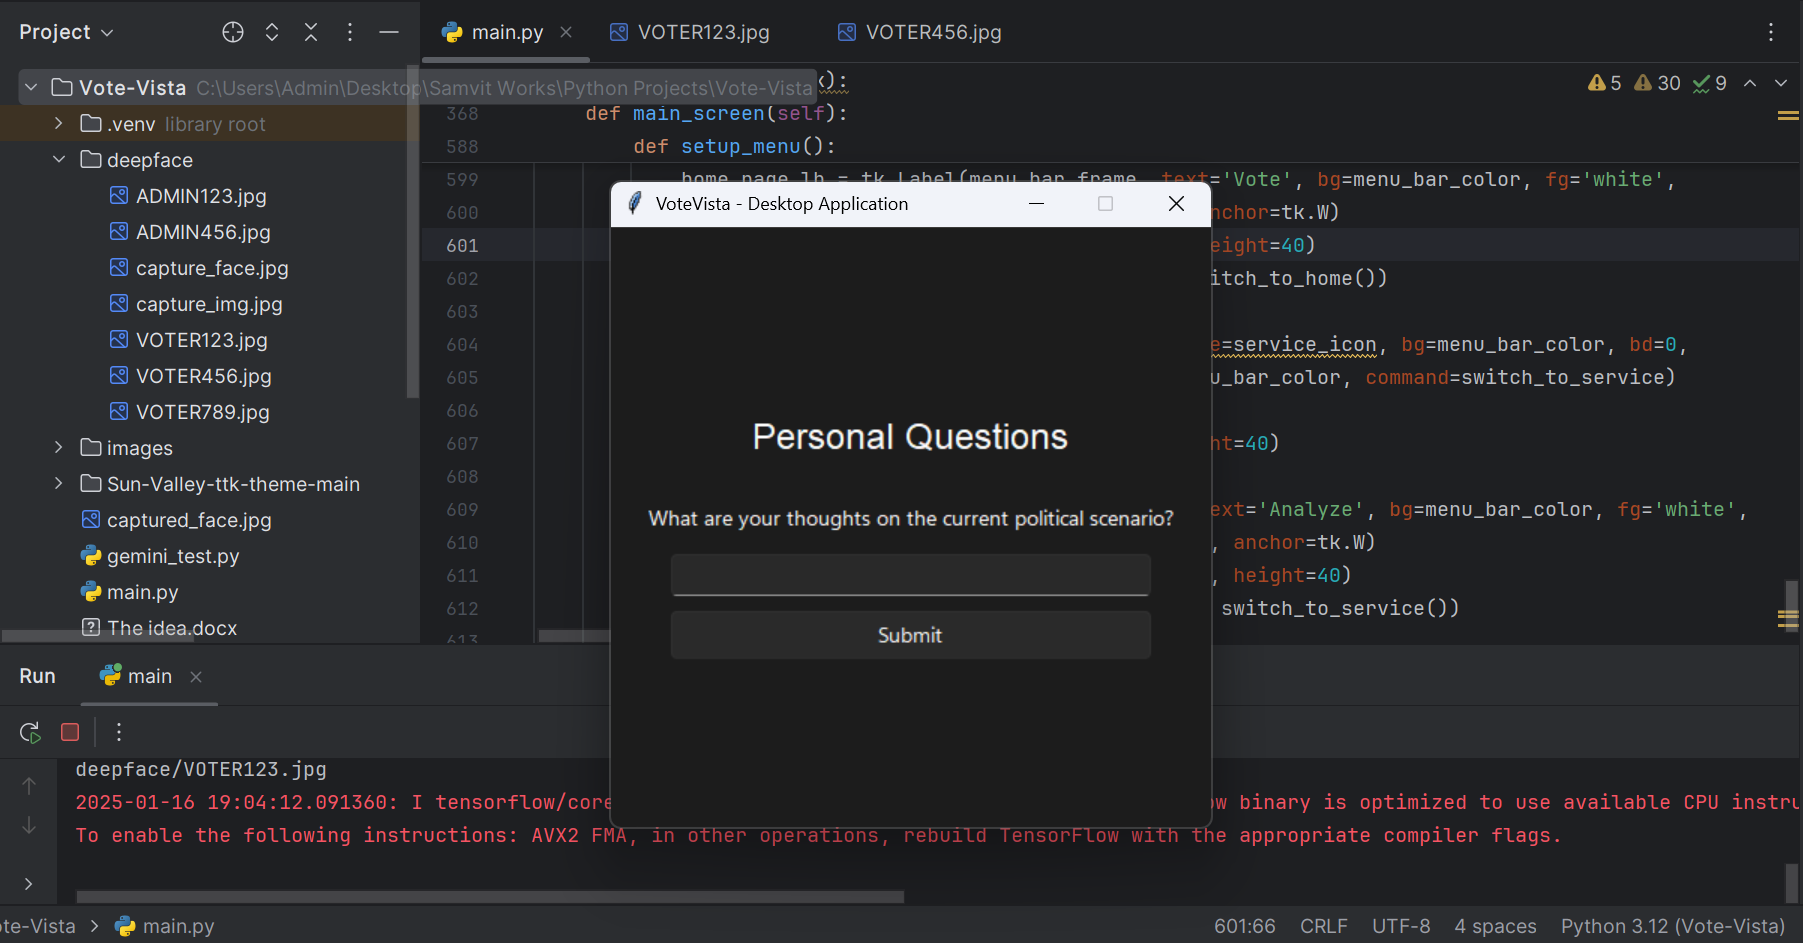Click Up the Stack Trace arrow

(x=29, y=786)
